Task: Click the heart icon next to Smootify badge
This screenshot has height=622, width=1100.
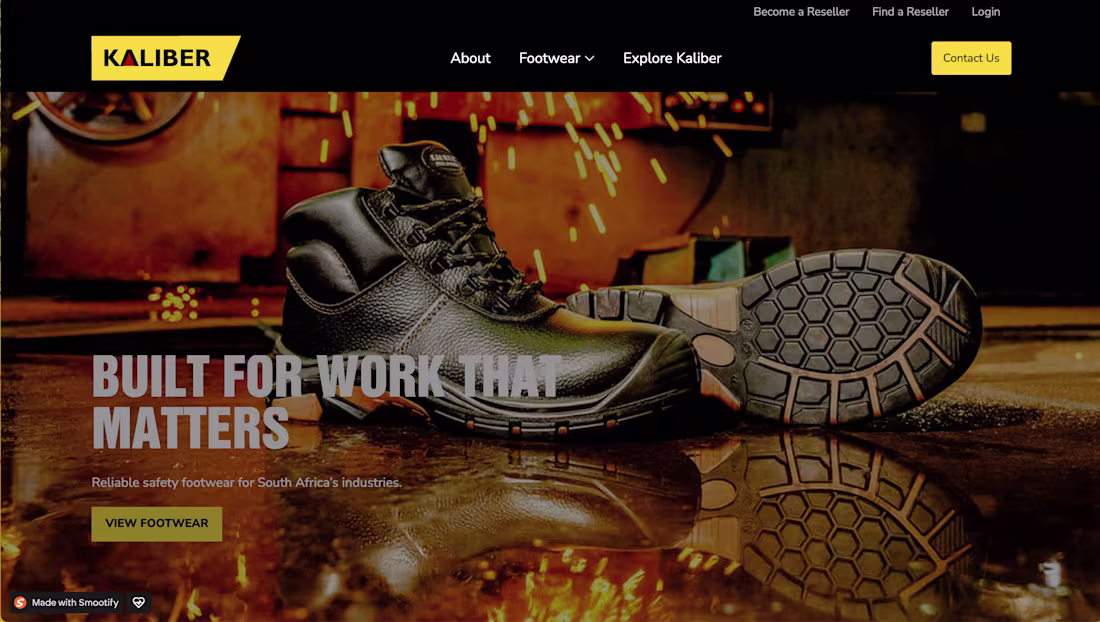Action: pos(137,602)
